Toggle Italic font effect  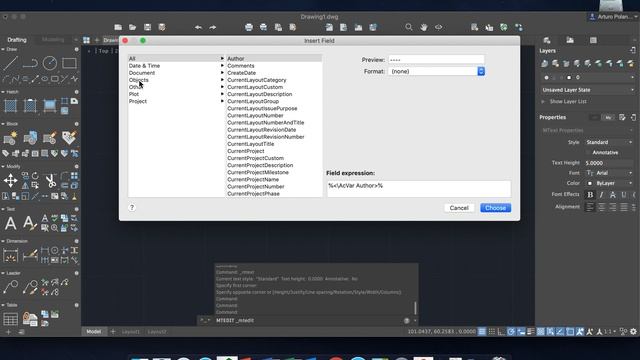601,195
